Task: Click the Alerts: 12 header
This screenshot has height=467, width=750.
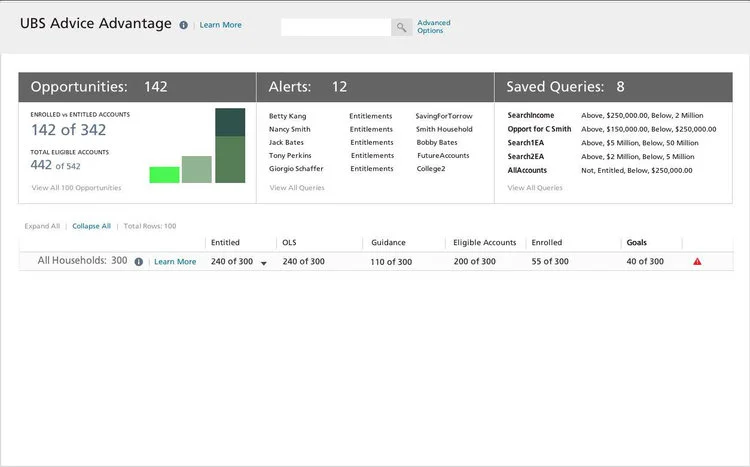Action: click(x=375, y=87)
